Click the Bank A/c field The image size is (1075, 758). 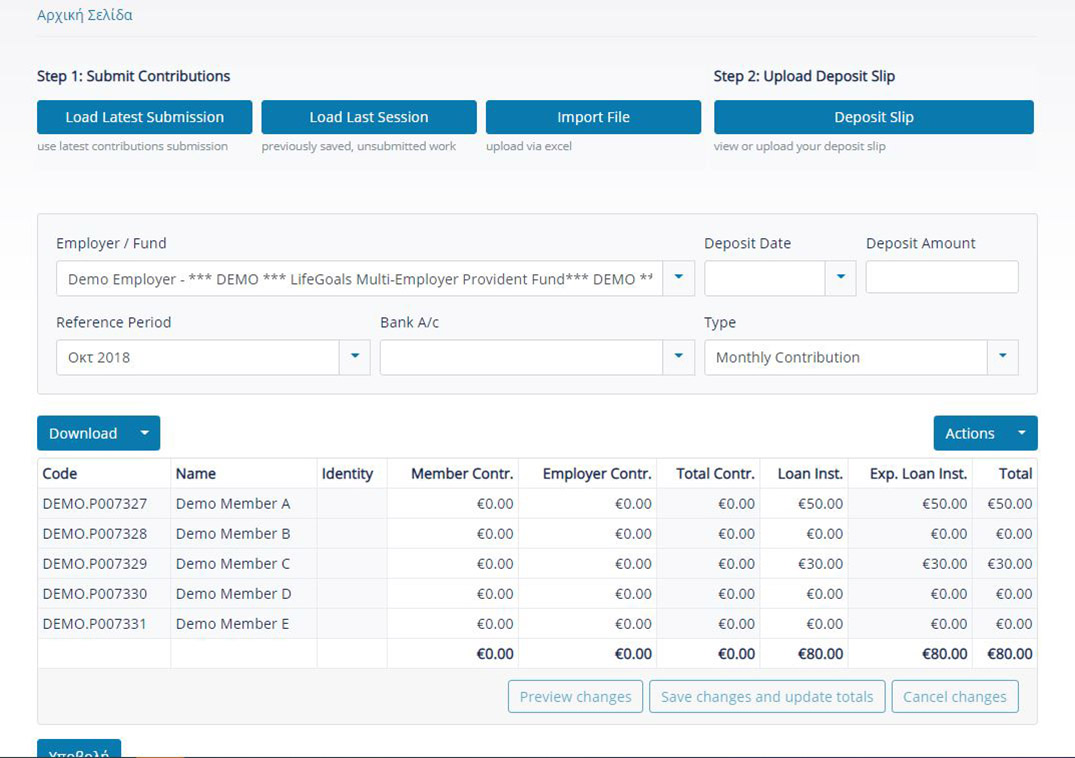(521, 357)
